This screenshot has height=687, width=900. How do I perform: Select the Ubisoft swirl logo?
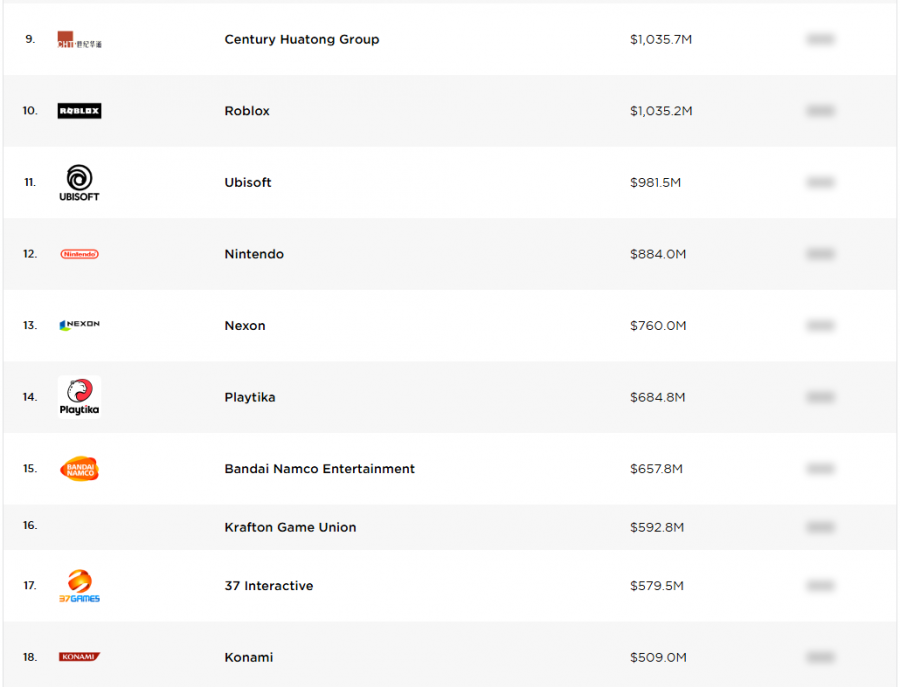[x=79, y=183]
